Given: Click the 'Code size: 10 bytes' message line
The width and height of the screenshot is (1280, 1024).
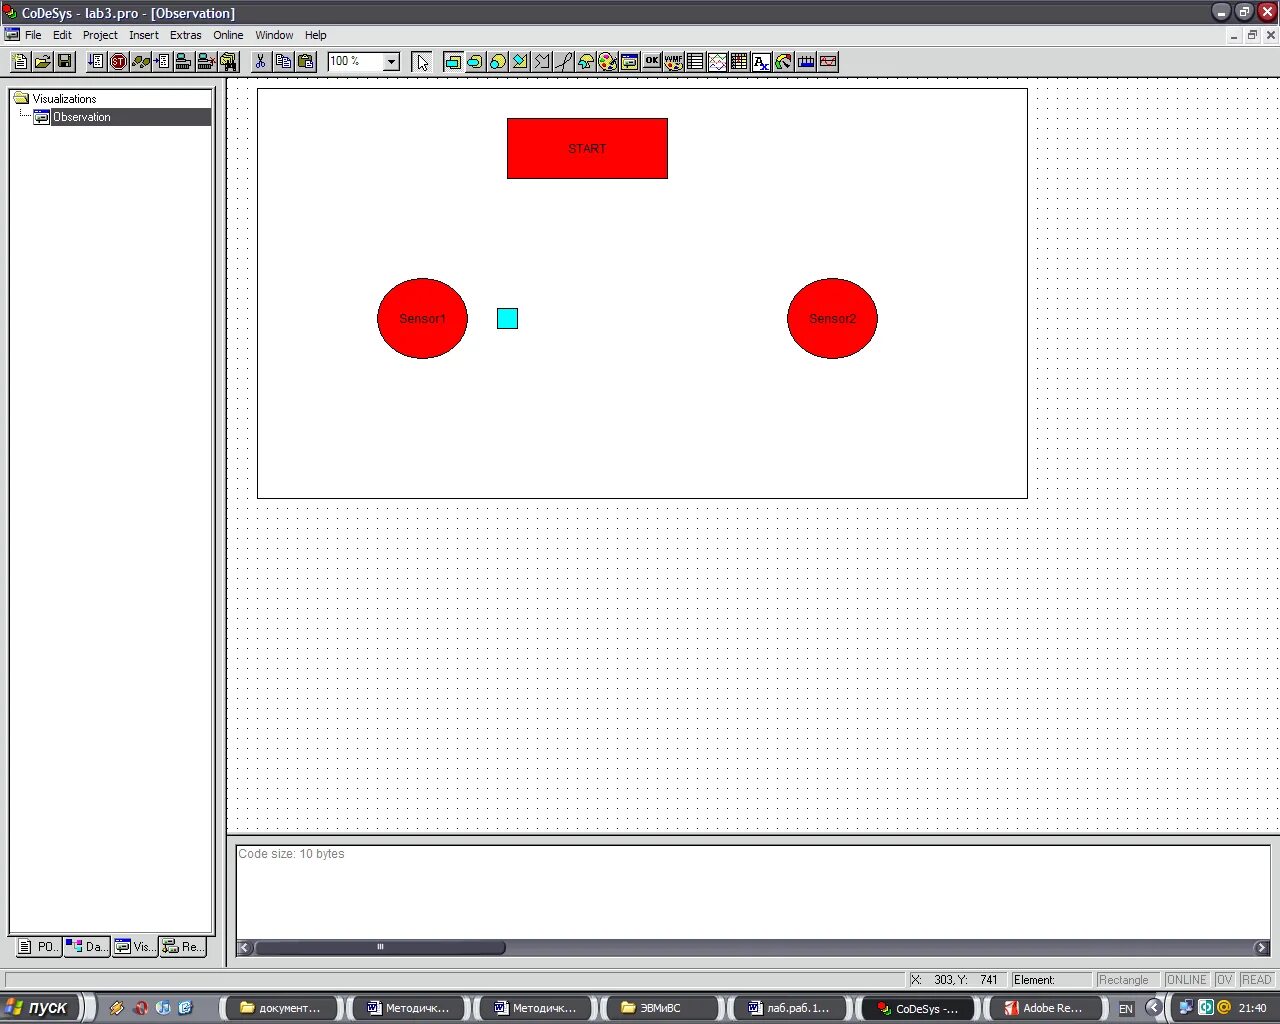Looking at the screenshot, I should [291, 854].
